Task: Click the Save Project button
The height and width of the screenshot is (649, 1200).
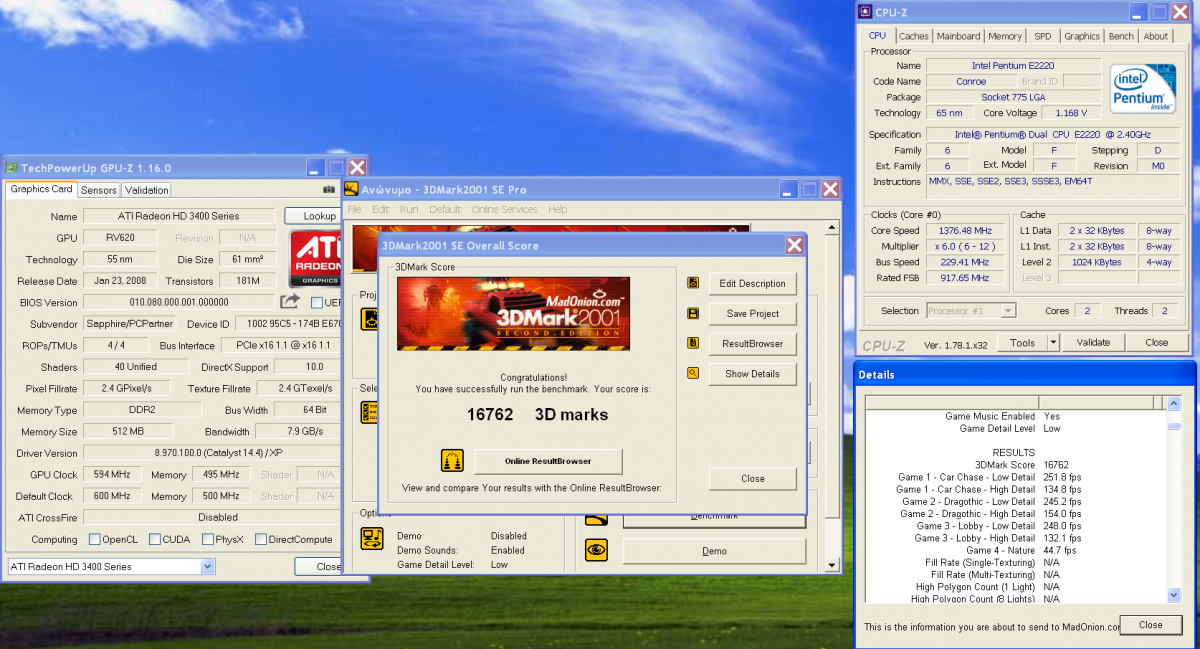Action: coord(752,313)
